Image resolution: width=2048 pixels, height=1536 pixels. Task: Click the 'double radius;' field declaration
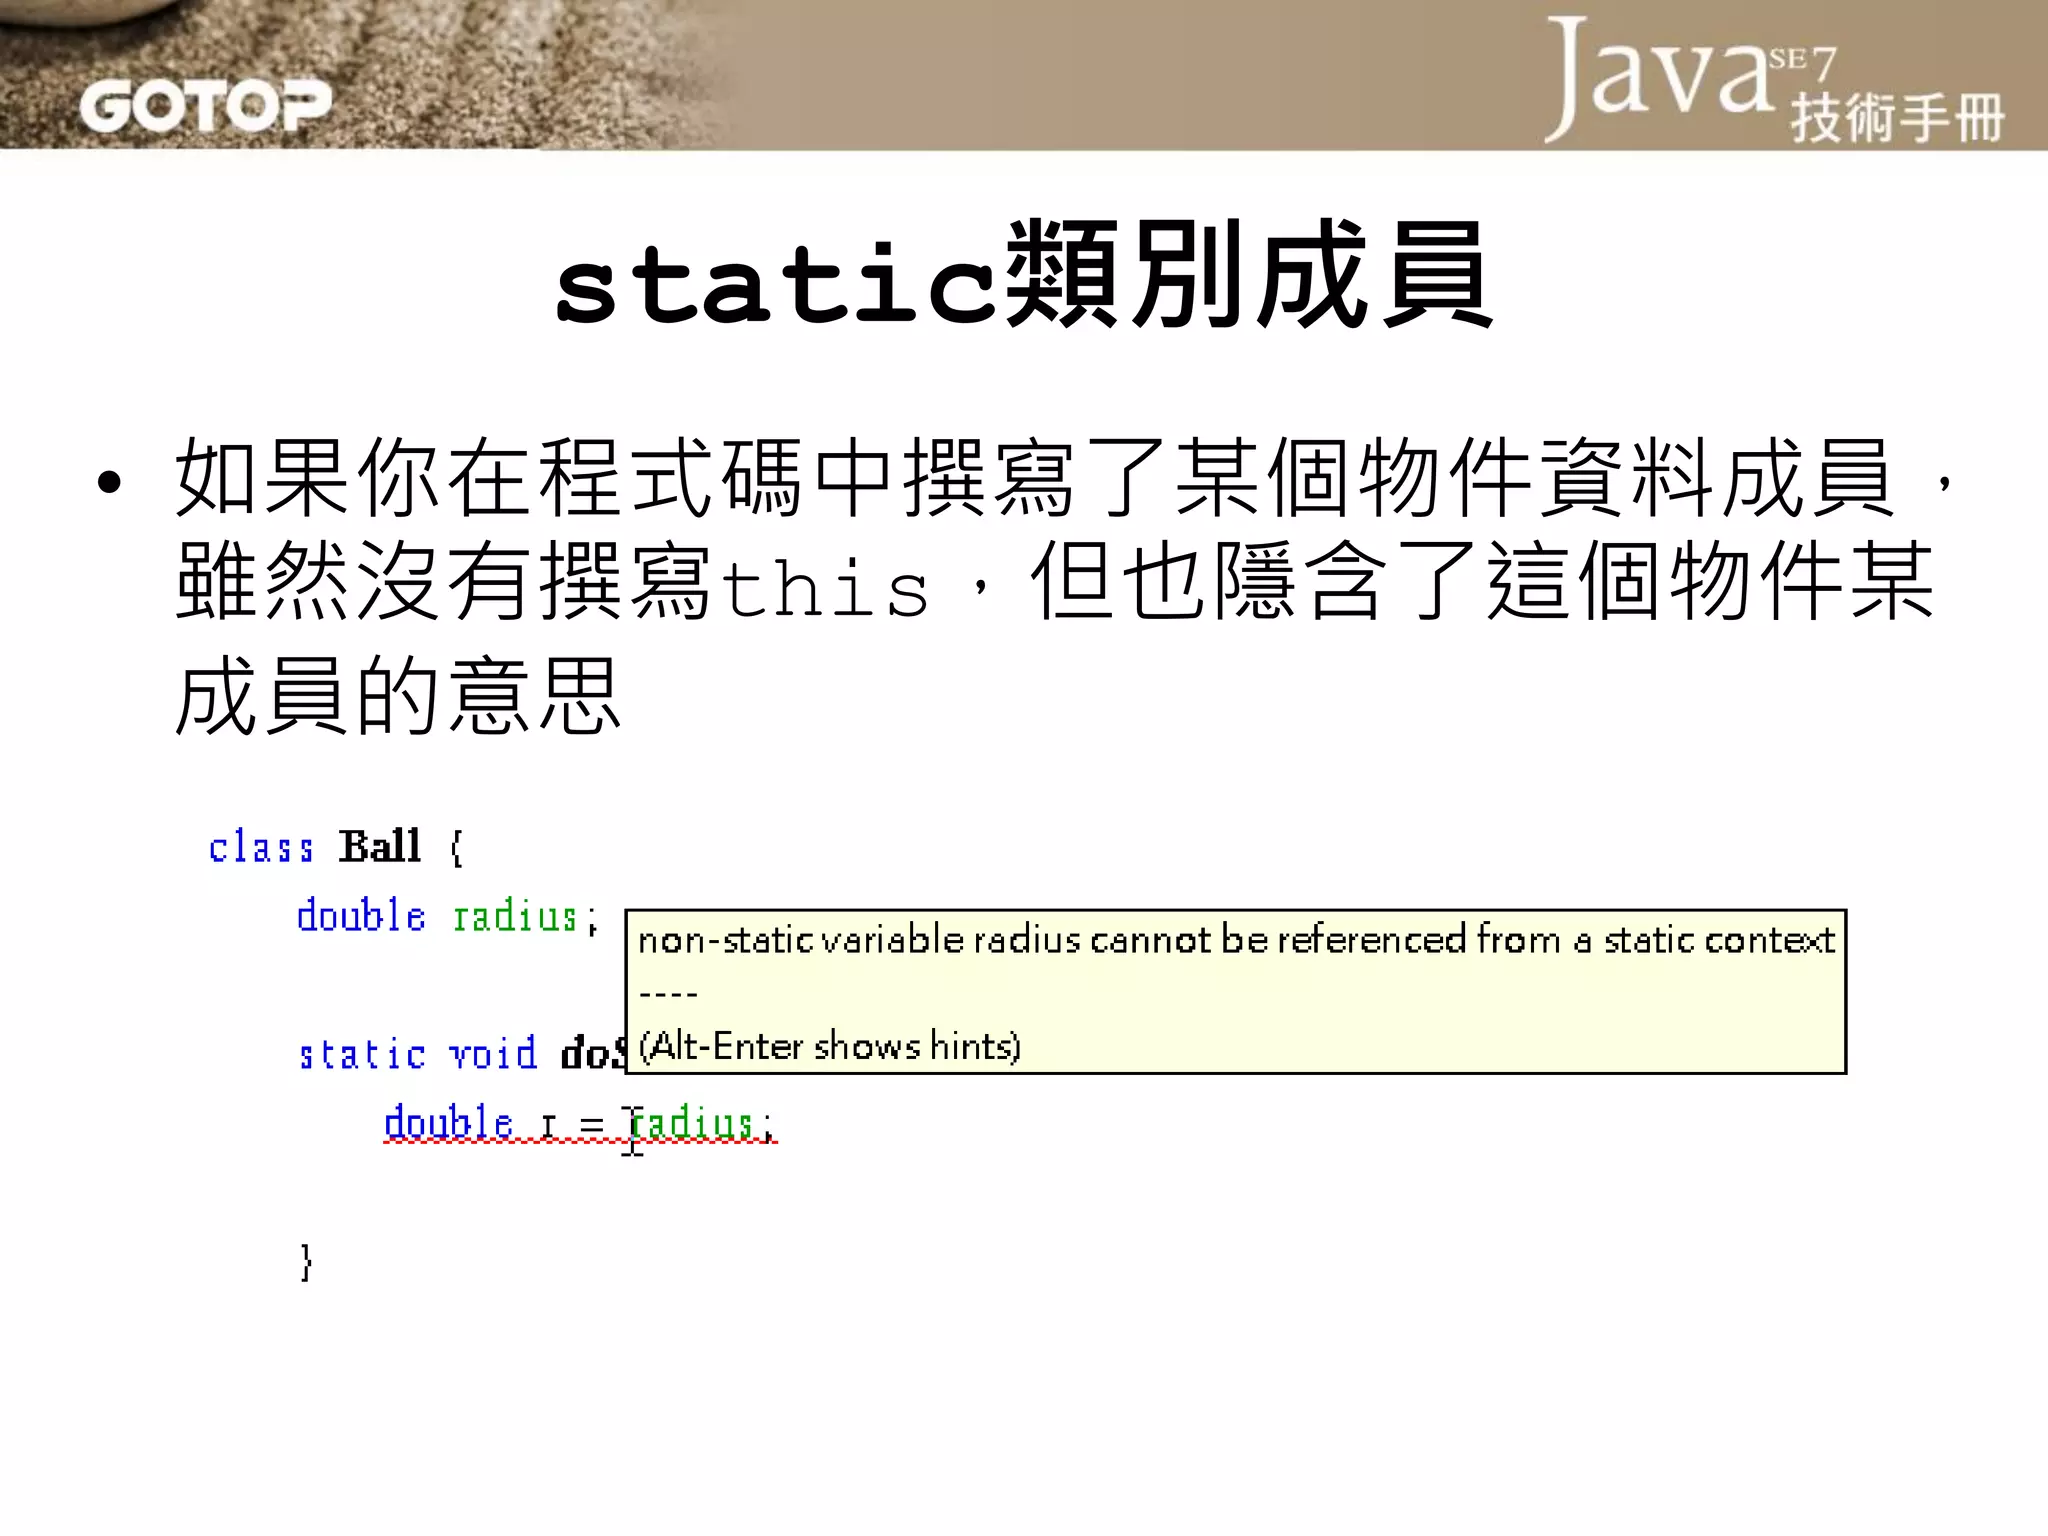tap(447, 916)
